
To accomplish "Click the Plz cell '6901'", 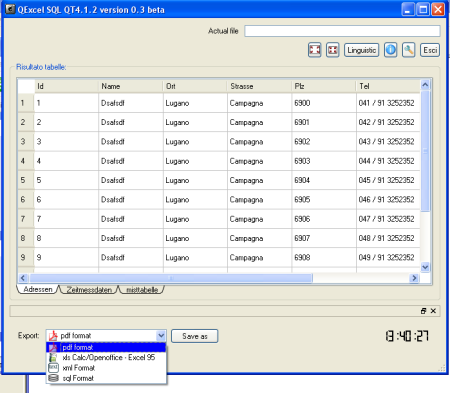I will point(324,122).
